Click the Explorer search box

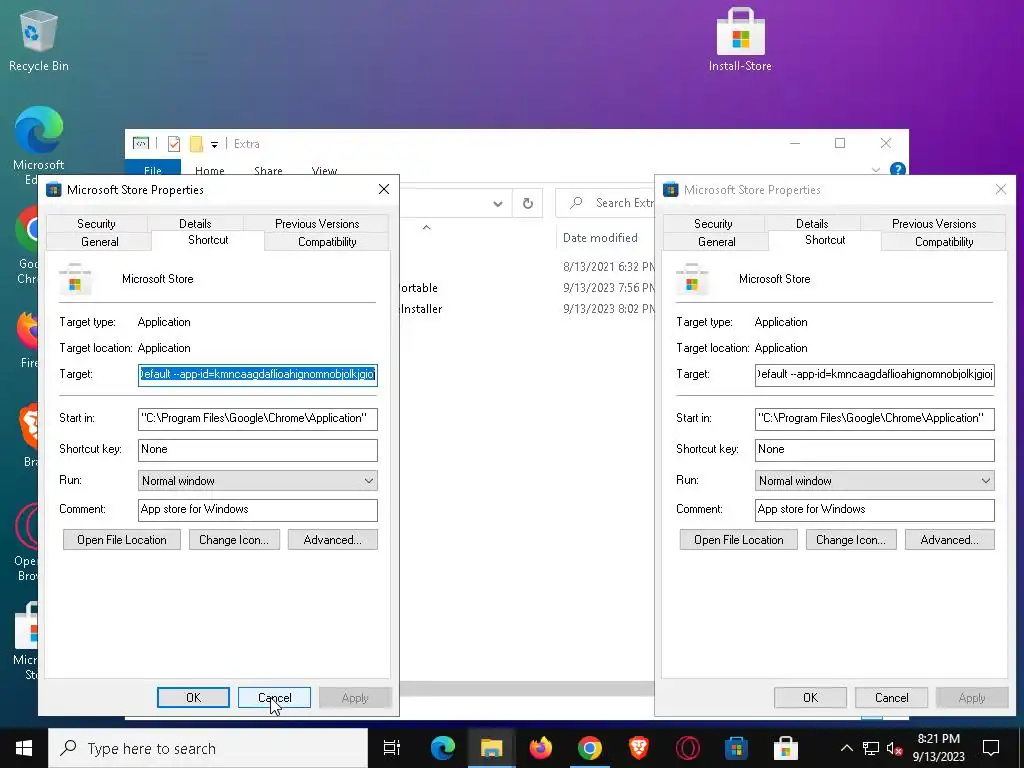(607, 203)
